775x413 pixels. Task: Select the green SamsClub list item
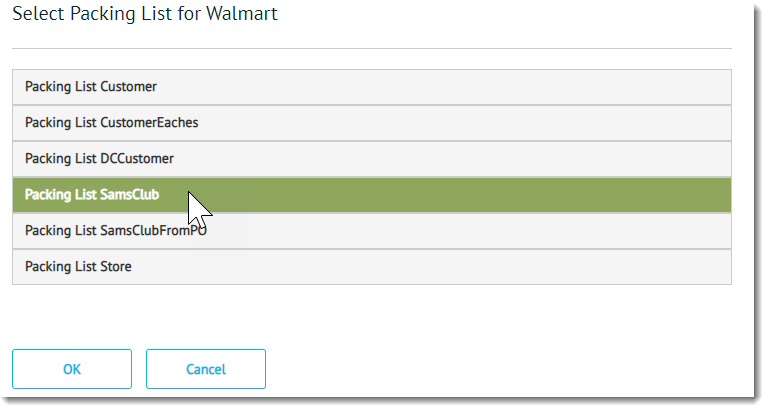[x=371, y=195]
